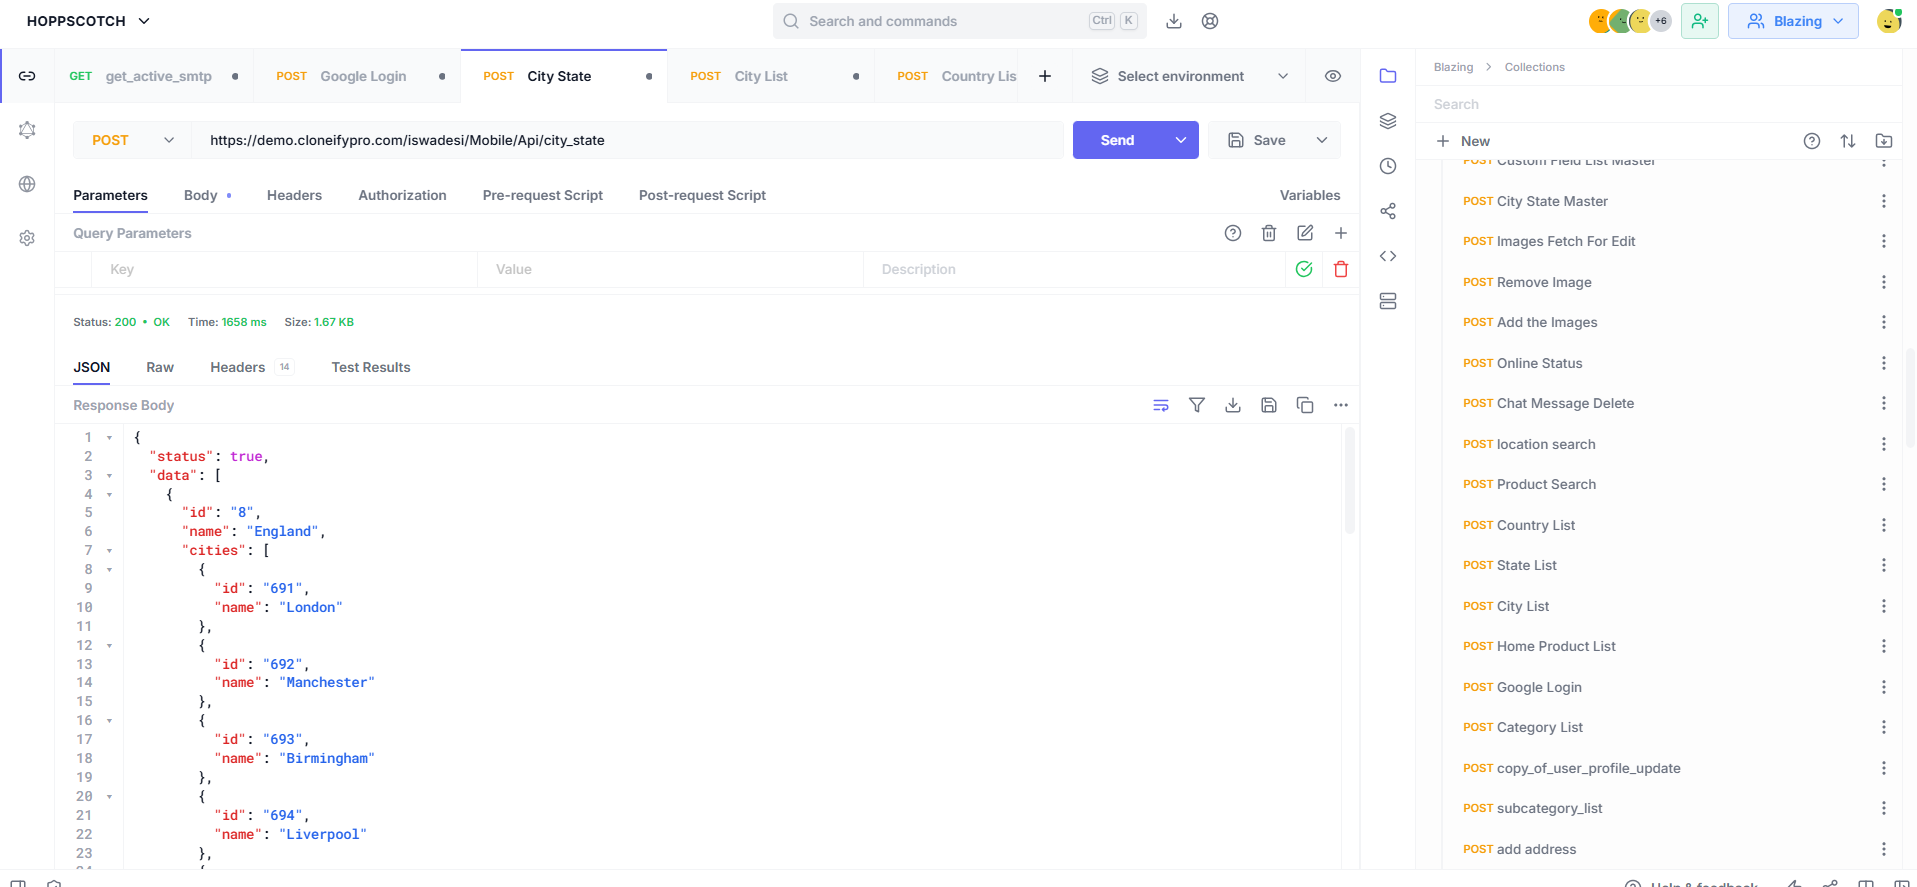Open the Country List request tab
1917x887 pixels.
[x=957, y=76]
